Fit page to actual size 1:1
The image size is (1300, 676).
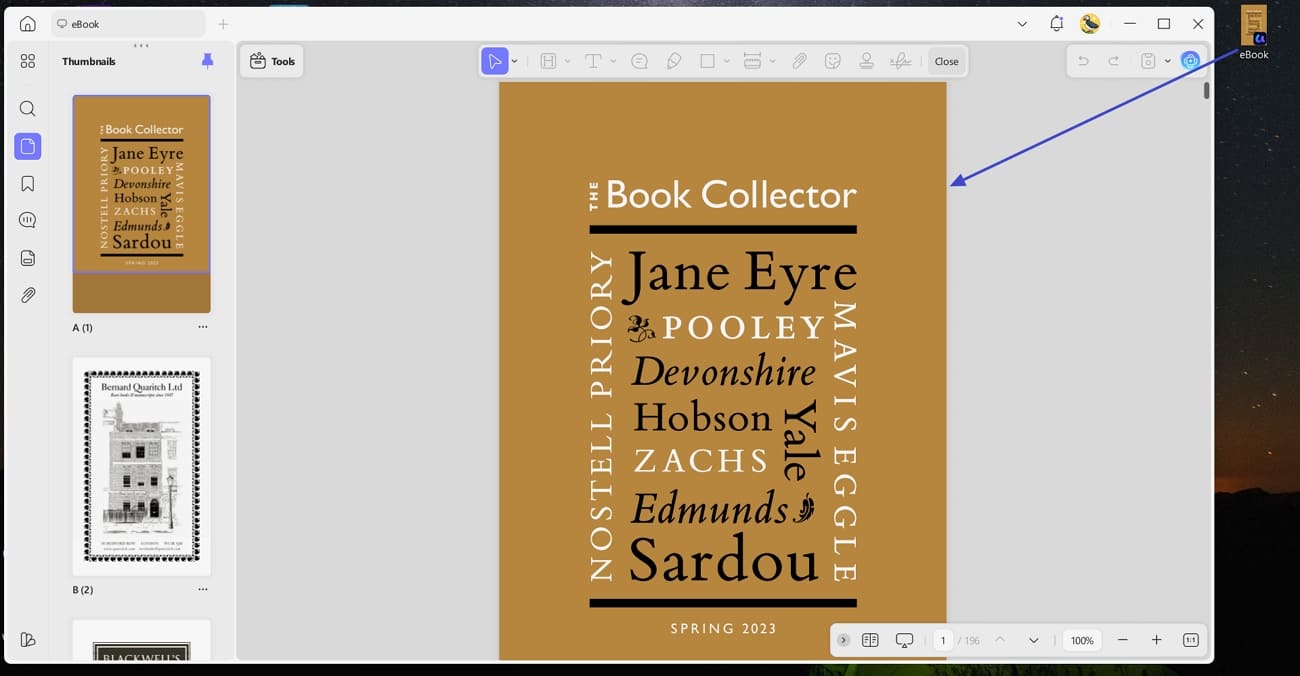1190,640
